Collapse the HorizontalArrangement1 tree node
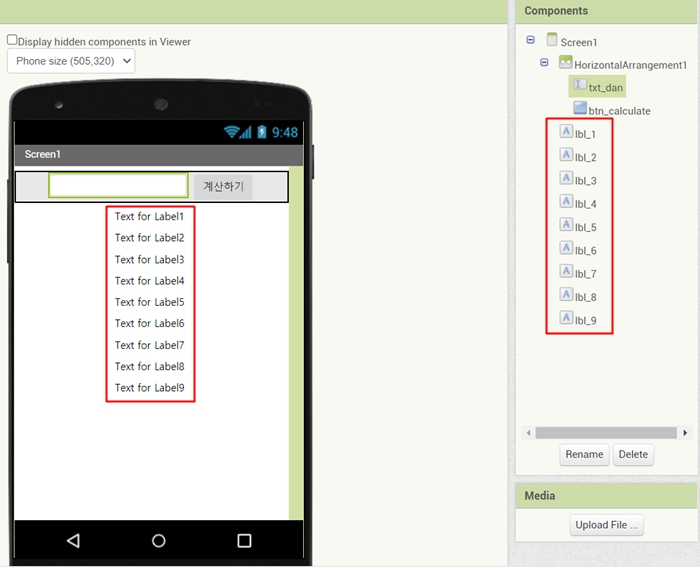Screen dimensions: 700x568 (544, 63)
